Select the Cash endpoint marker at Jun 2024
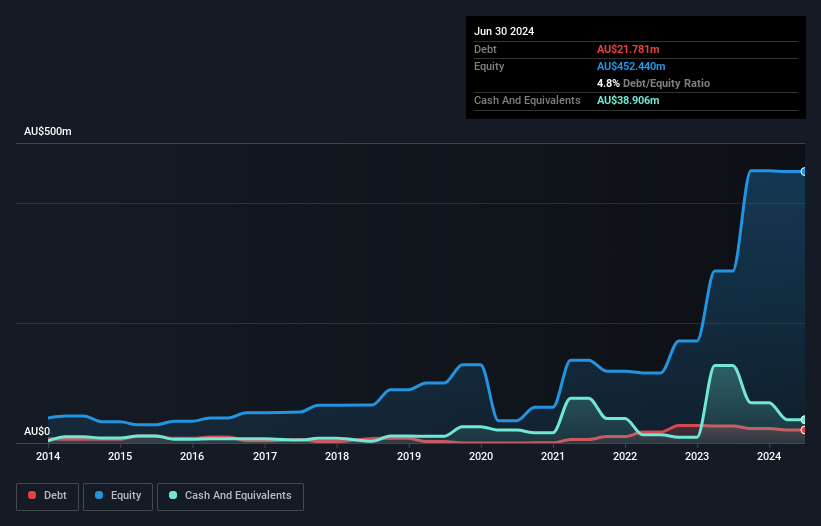Viewport: 821px width, 526px height. tap(804, 420)
